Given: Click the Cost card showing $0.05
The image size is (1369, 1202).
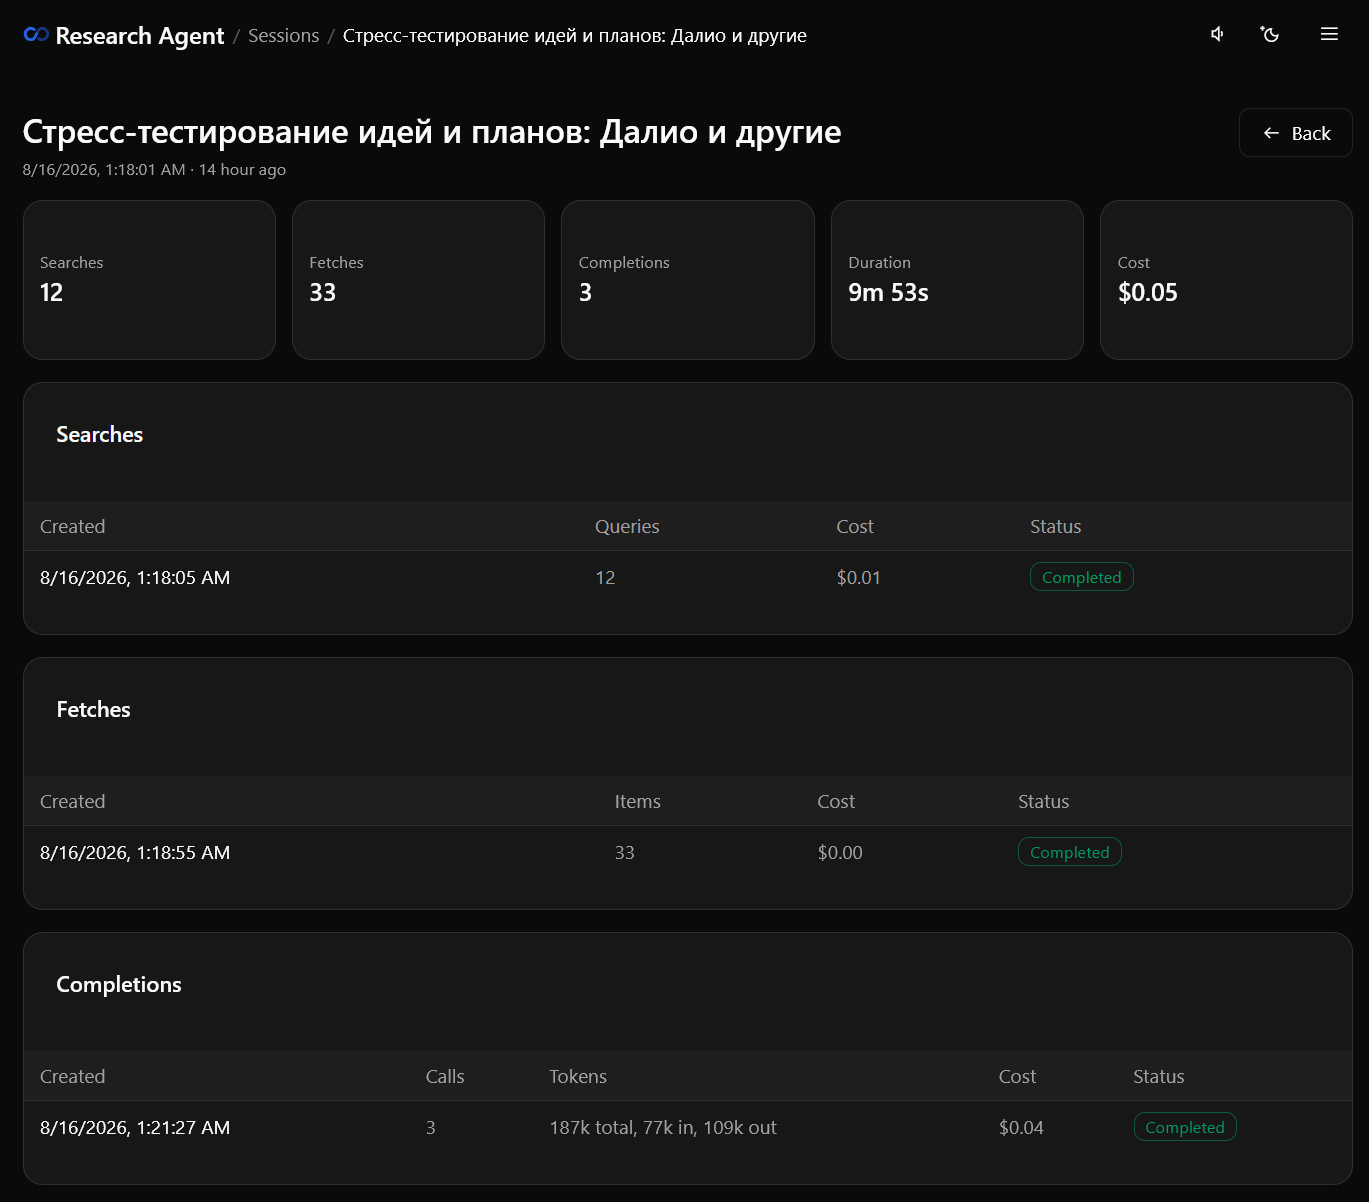Looking at the screenshot, I should click(1226, 280).
